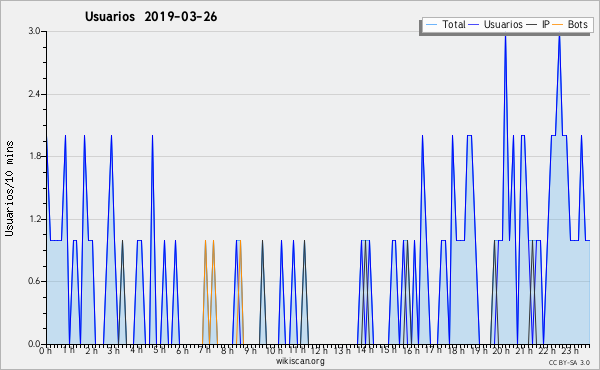Click the 4 h x-axis label
This screenshot has height=370, width=600.
point(136,350)
